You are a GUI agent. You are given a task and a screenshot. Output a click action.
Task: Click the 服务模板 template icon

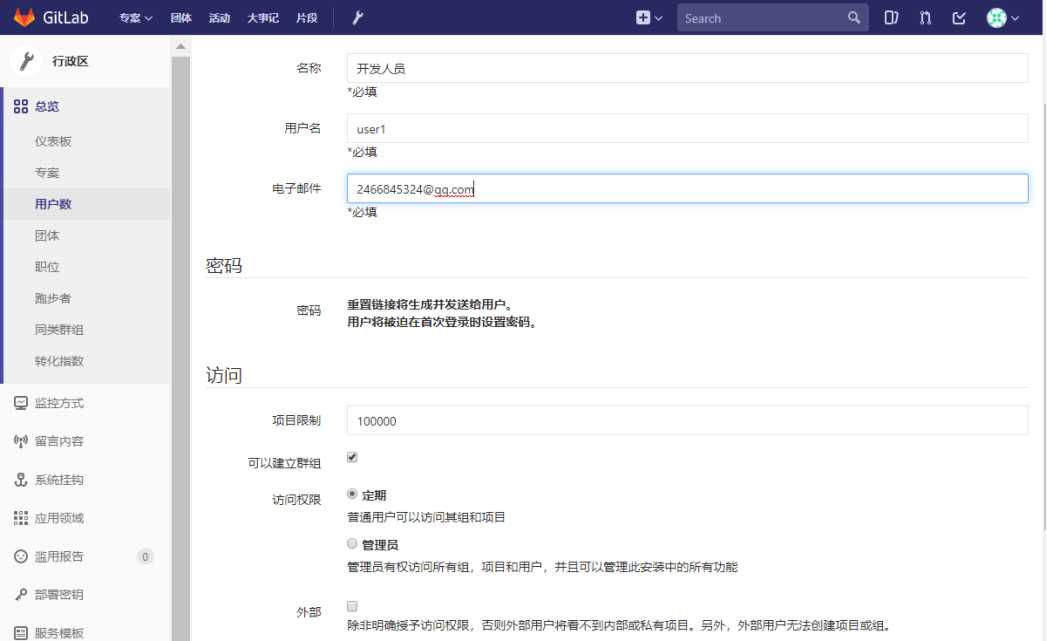(21, 632)
